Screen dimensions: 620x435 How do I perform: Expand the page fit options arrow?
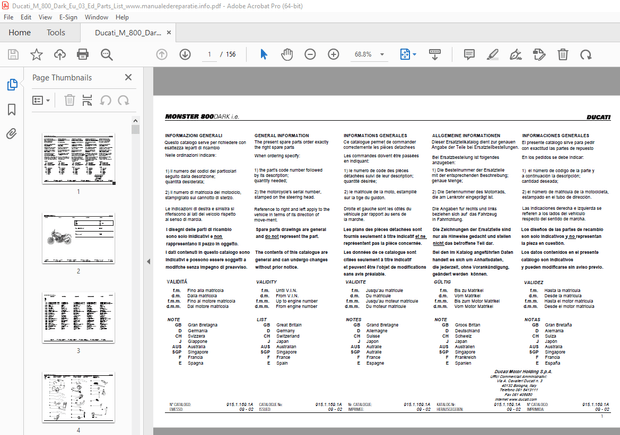[414, 55]
